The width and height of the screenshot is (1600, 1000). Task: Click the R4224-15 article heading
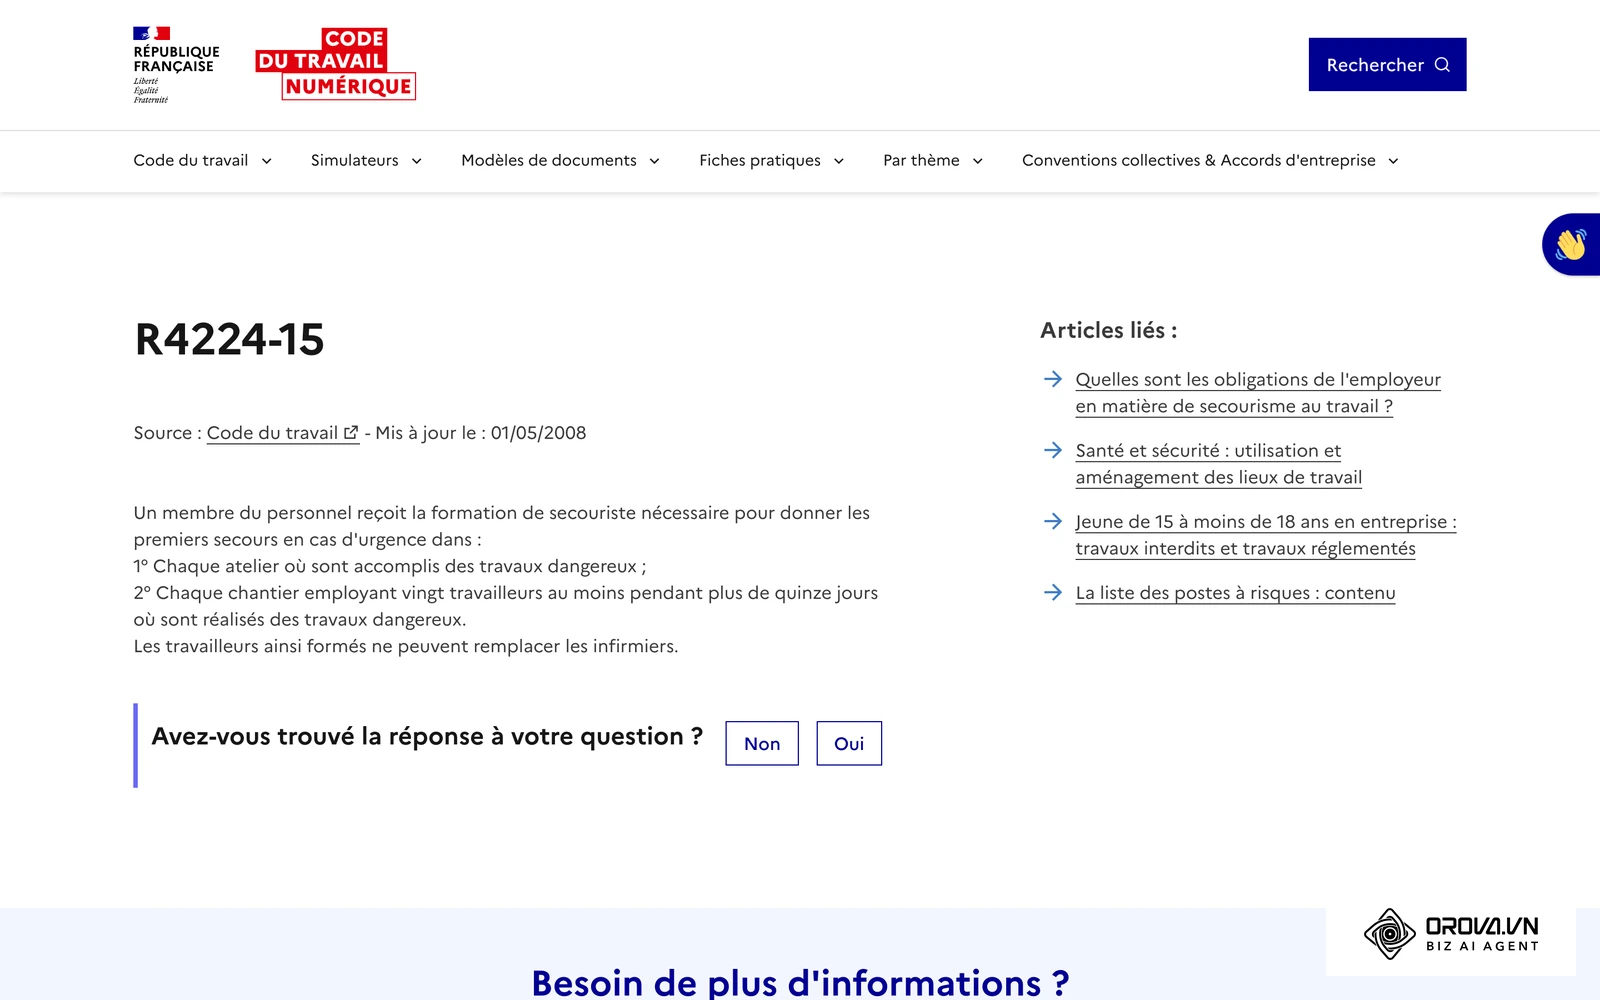point(229,340)
